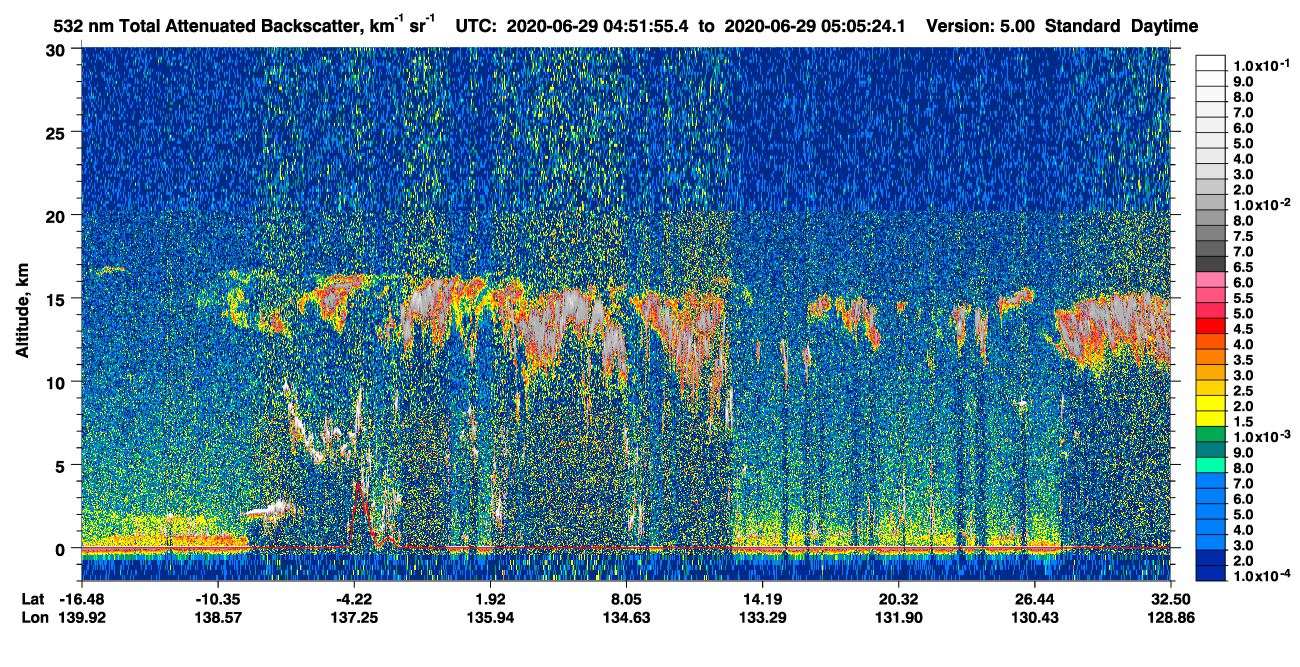The width and height of the screenshot is (1300, 667).
Task: Click latitude value '-4.22'
Action: point(354,599)
